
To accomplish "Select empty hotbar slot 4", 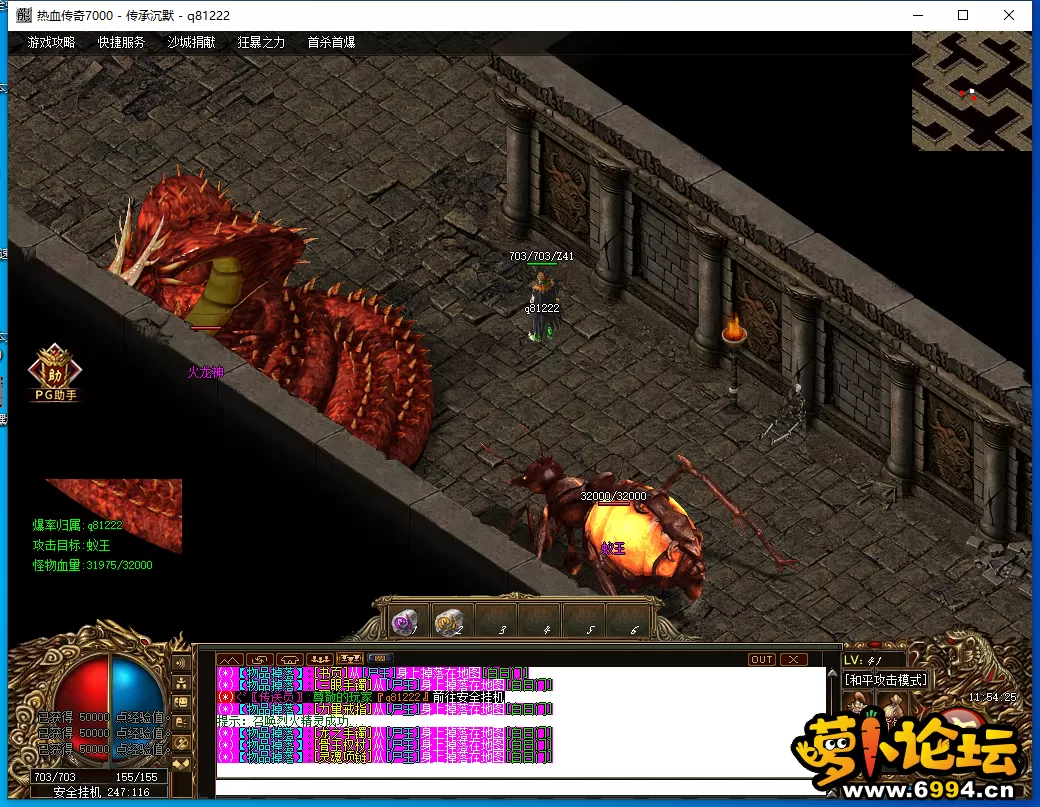I will click(x=539, y=622).
